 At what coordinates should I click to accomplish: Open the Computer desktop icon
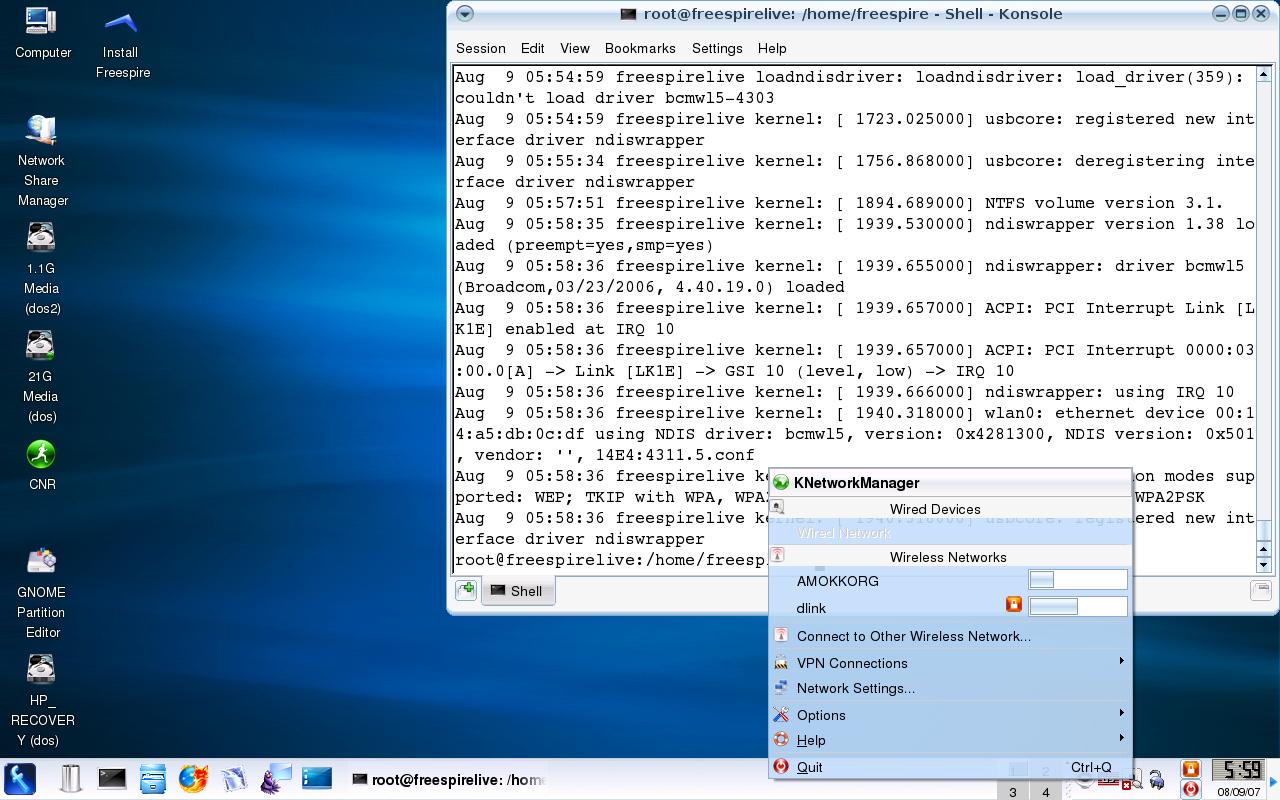click(42, 32)
